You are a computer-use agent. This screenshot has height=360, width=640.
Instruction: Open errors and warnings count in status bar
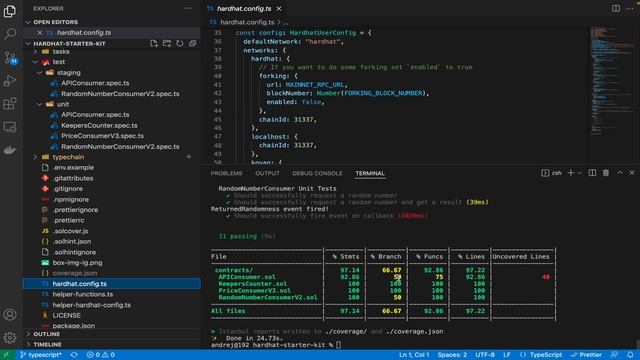[100, 355]
